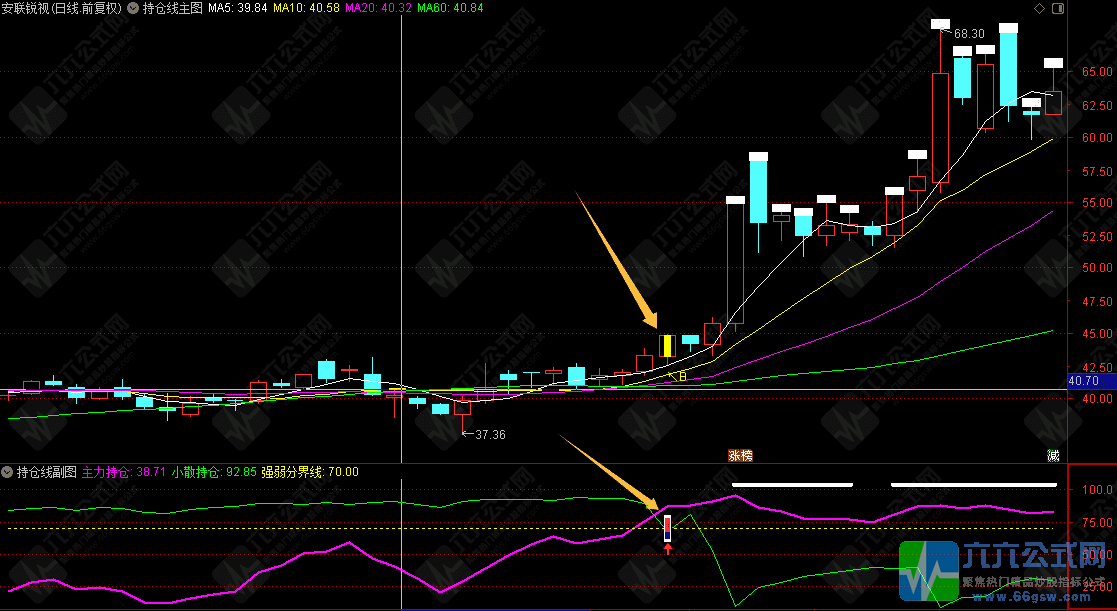Click the 减 marker at bottom right
Viewport: 1117px width, 611px height.
(x=1053, y=456)
